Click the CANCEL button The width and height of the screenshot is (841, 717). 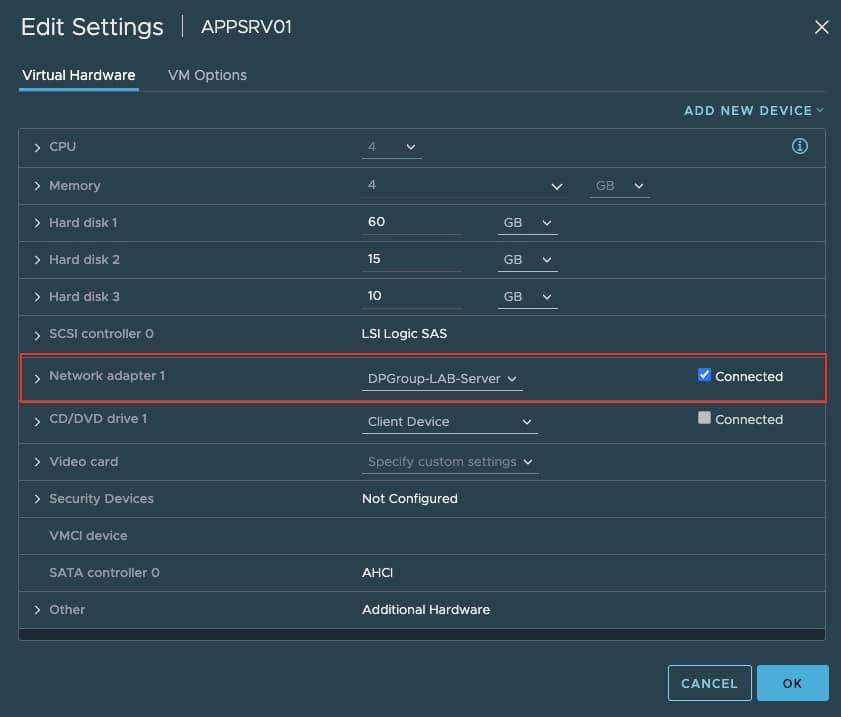click(x=709, y=683)
